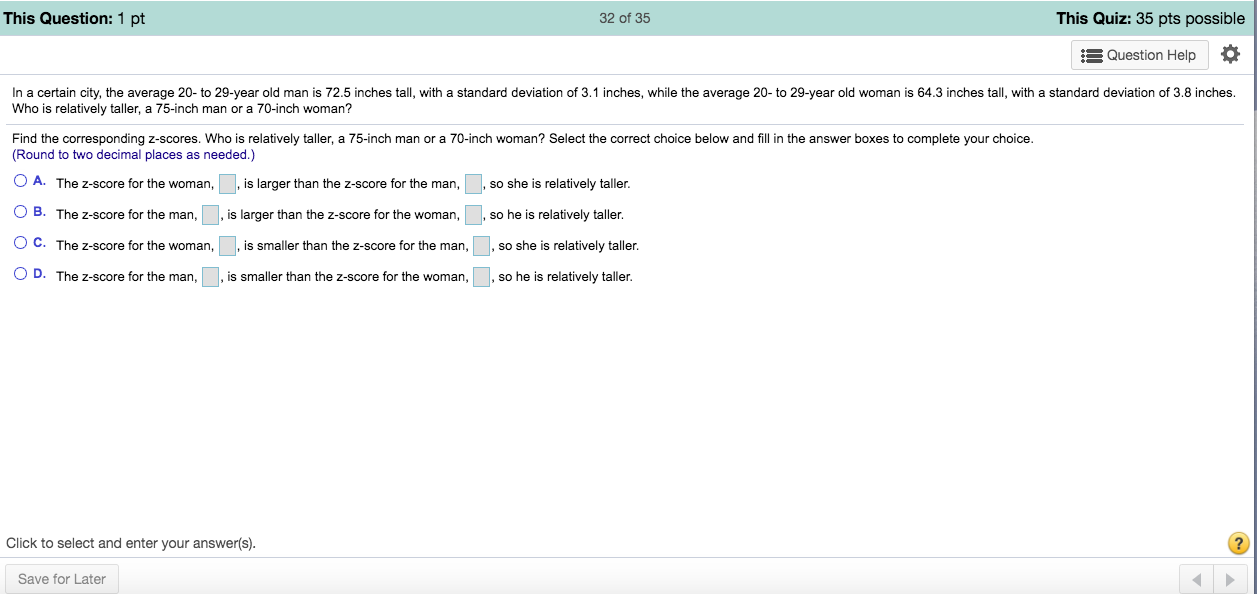Viewport: 1257px width, 594px height.
Task: Select answer choice B radio button
Action: coord(19,211)
